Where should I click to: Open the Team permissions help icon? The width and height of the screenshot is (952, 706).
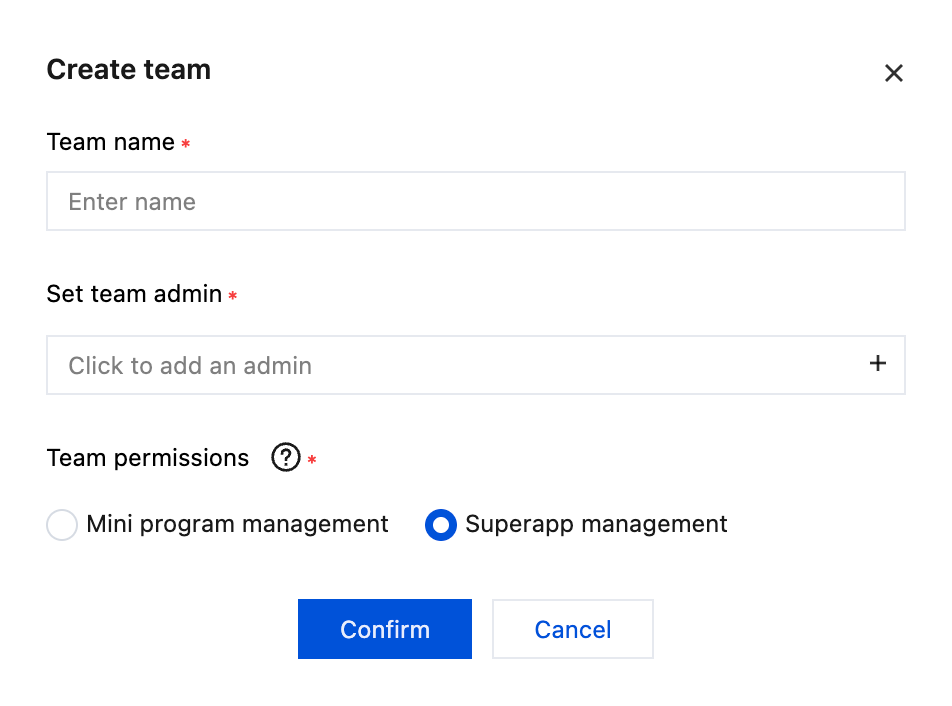pos(286,458)
